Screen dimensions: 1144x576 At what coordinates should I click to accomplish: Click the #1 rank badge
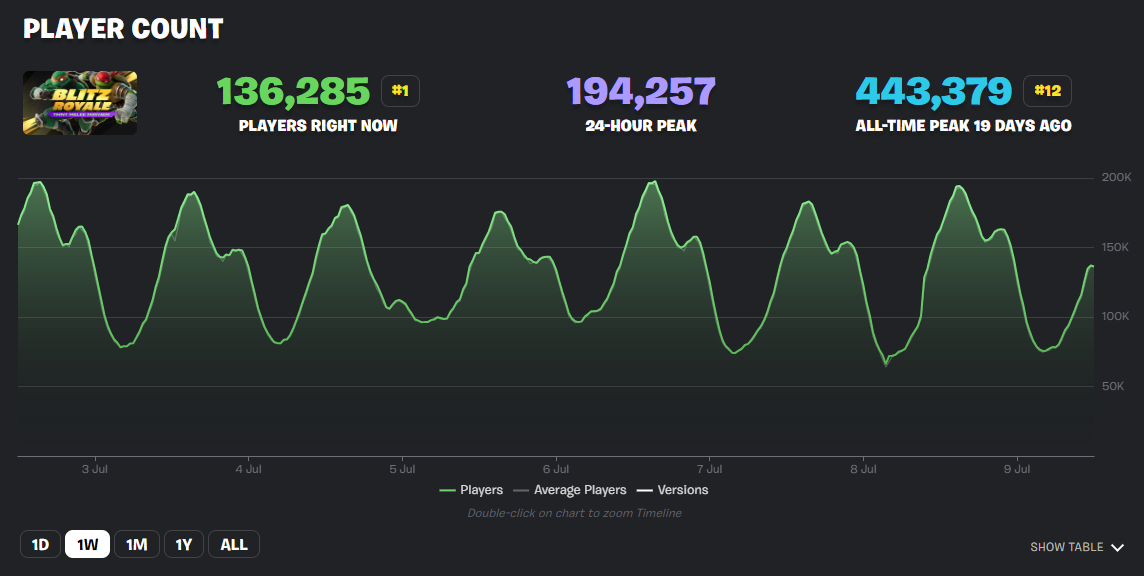coord(400,91)
